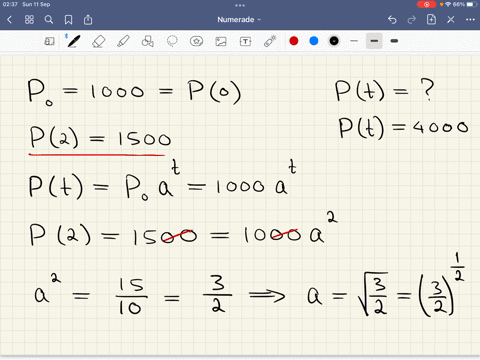The height and width of the screenshot is (360, 480).
Task: Open the search tool
Action: [x=49, y=20]
